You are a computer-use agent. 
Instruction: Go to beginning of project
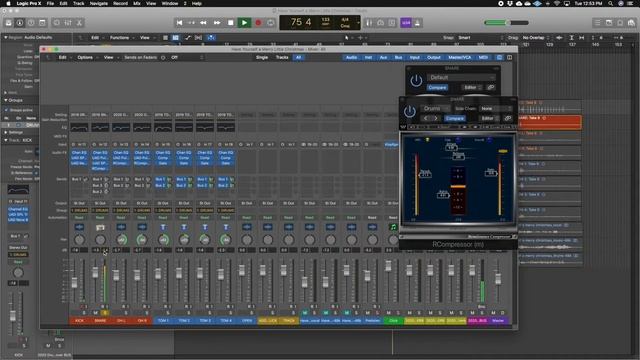click(x=179, y=23)
